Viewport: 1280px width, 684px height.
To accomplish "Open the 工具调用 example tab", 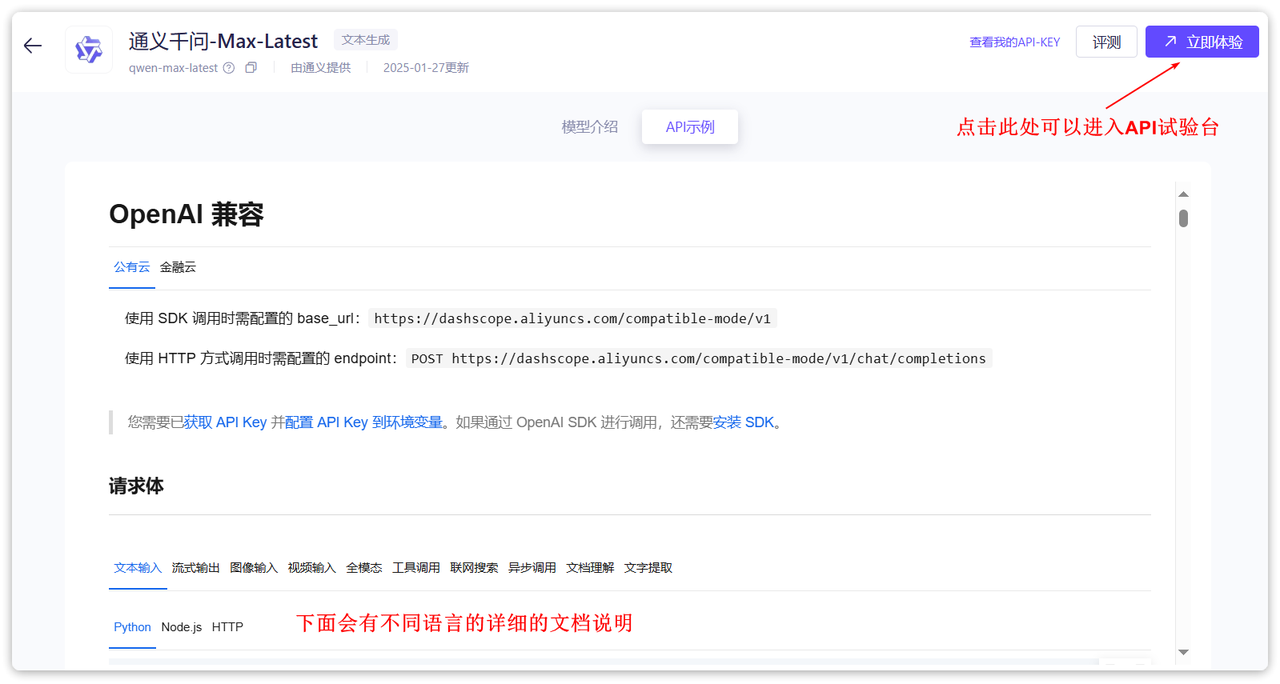I will 416,566.
